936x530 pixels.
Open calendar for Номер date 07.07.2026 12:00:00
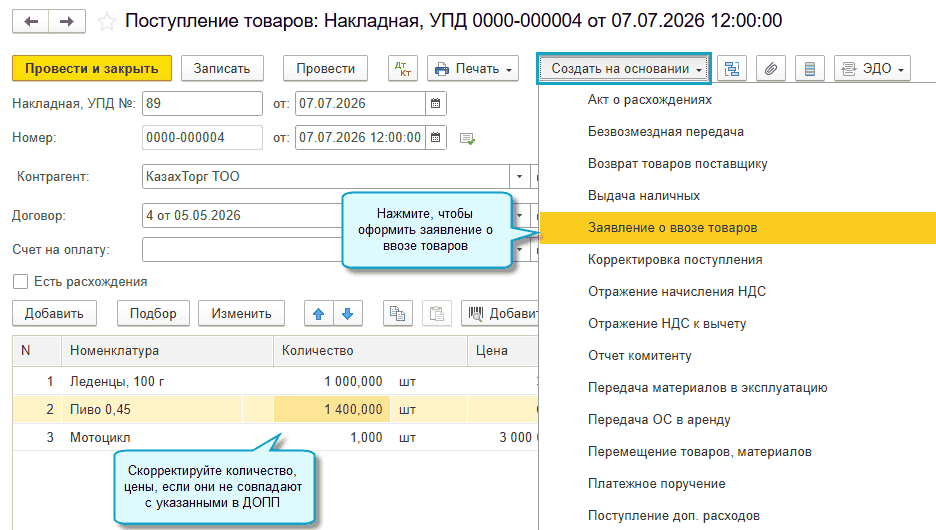point(436,137)
